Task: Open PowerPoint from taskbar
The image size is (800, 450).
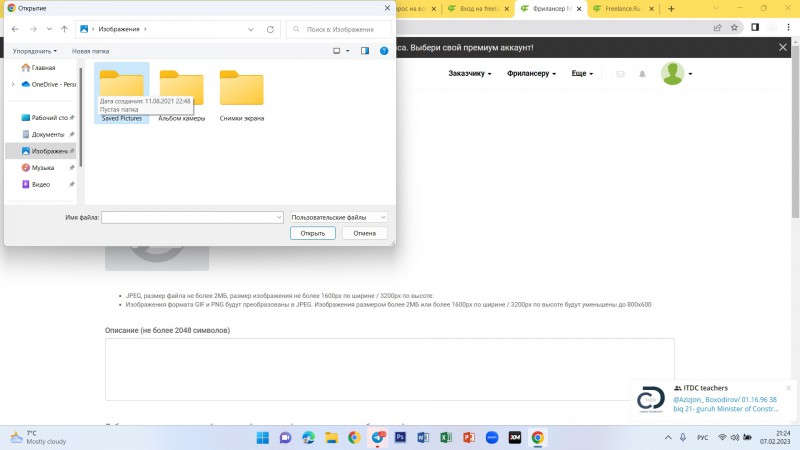Action: (x=469, y=438)
